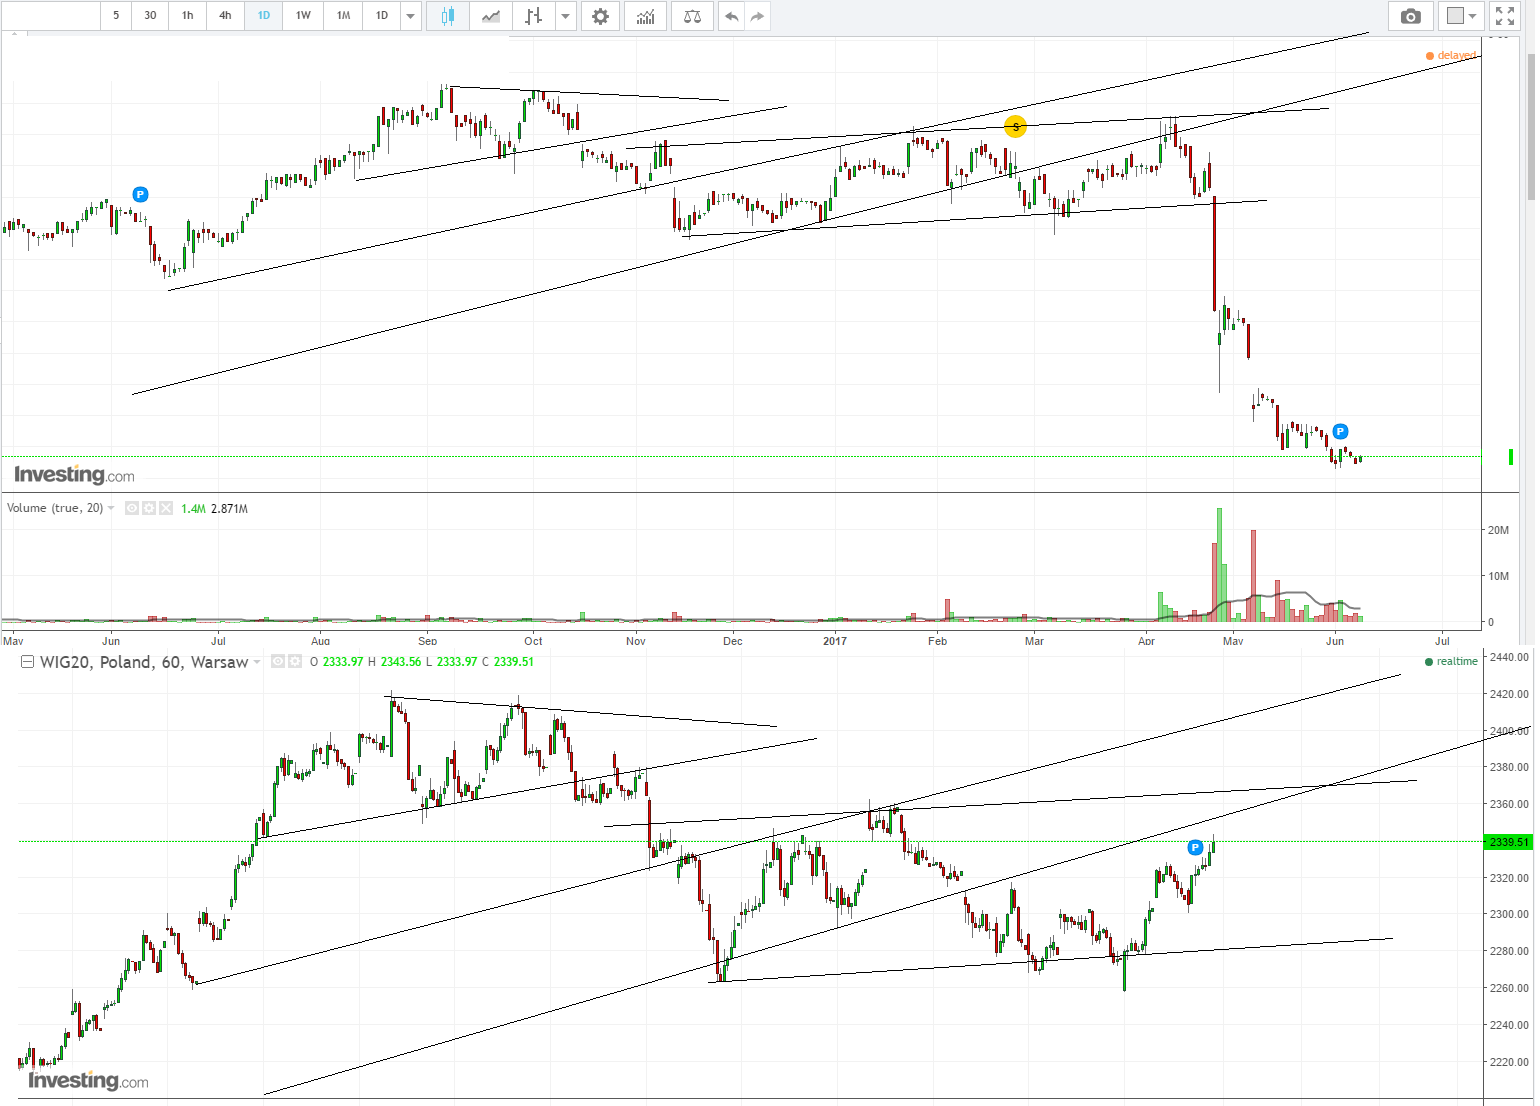This screenshot has height=1106, width=1540.
Task: Click the Investing.com logo on WIG20 chart
Action: [88, 1080]
